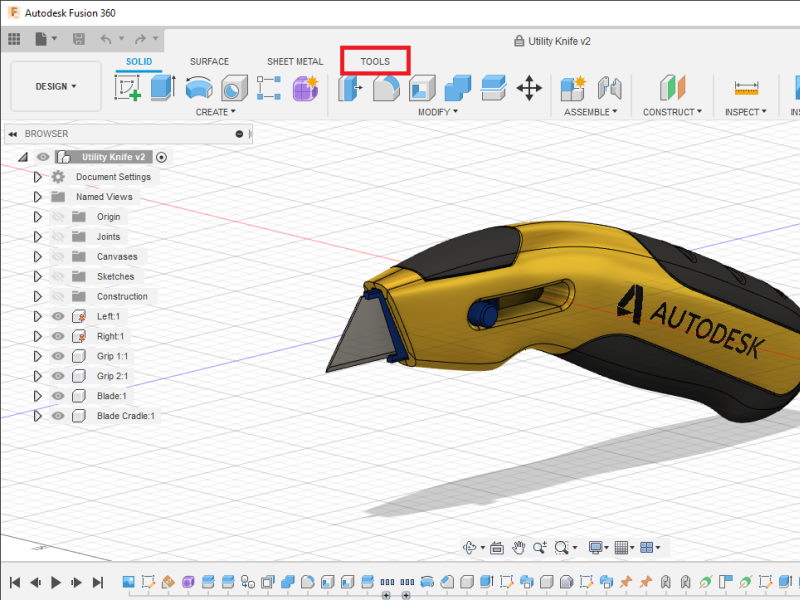This screenshot has height=600, width=800.
Task: Open the CONSTRUCT menu
Action: (672, 112)
